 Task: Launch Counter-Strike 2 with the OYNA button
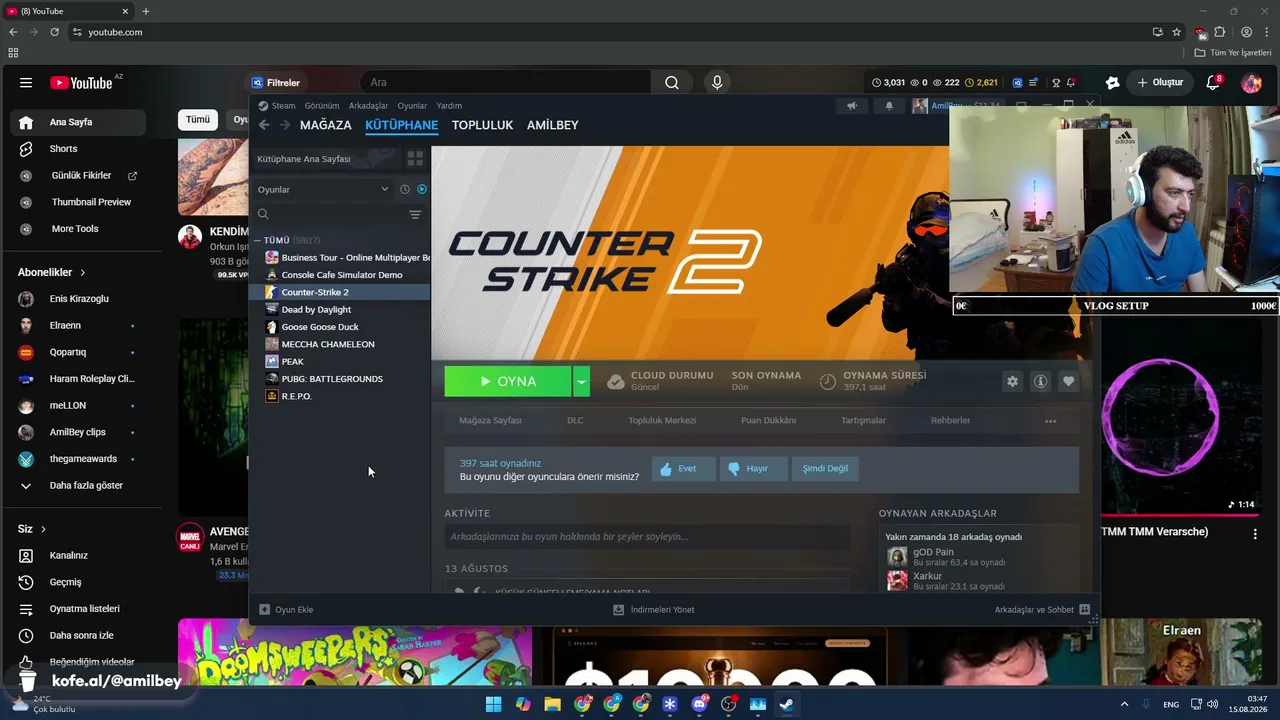(508, 381)
